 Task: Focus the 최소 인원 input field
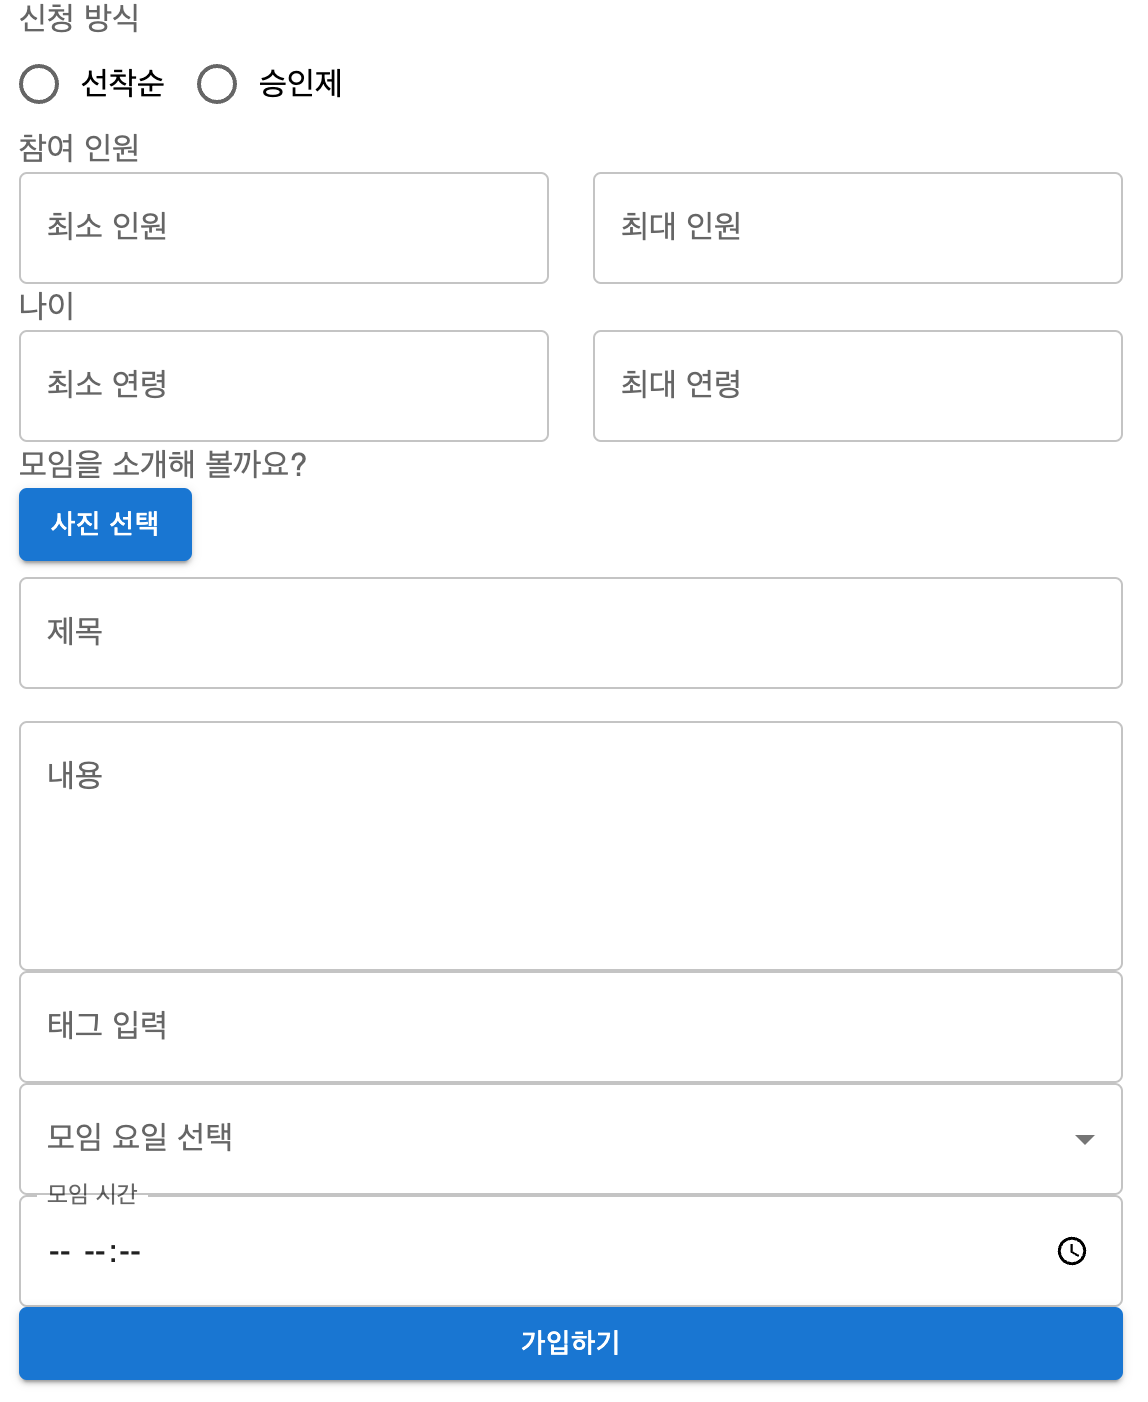(x=284, y=228)
